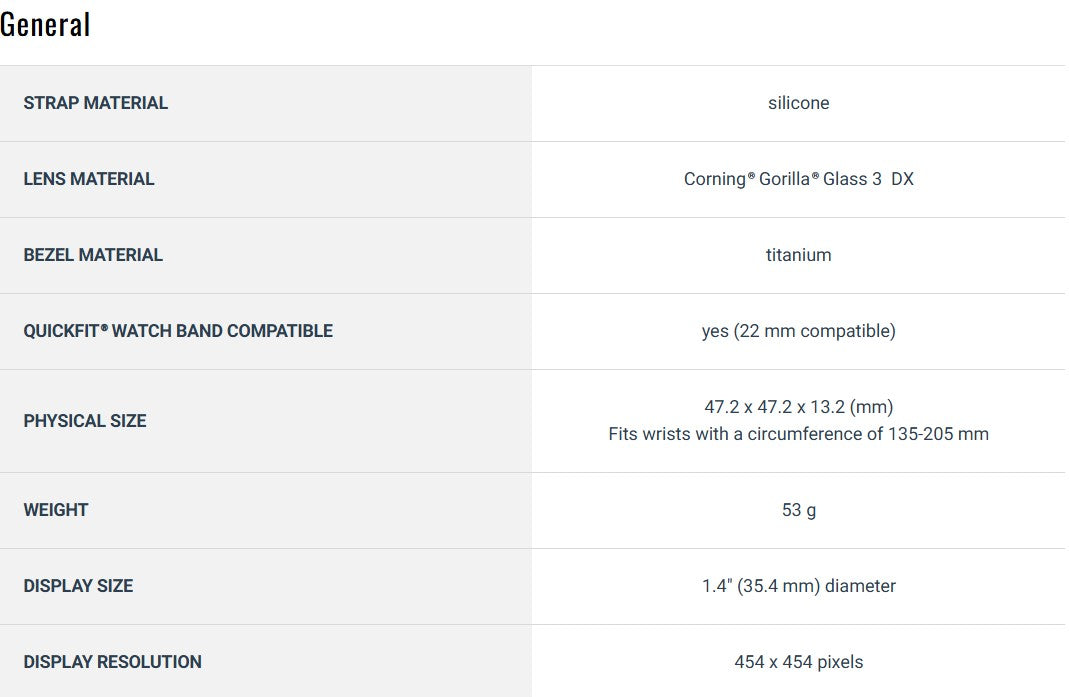Screen dimensions: 1069x697
Task: Select the DISPLAY RESOLUTION row label
Action: coord(112,662)
